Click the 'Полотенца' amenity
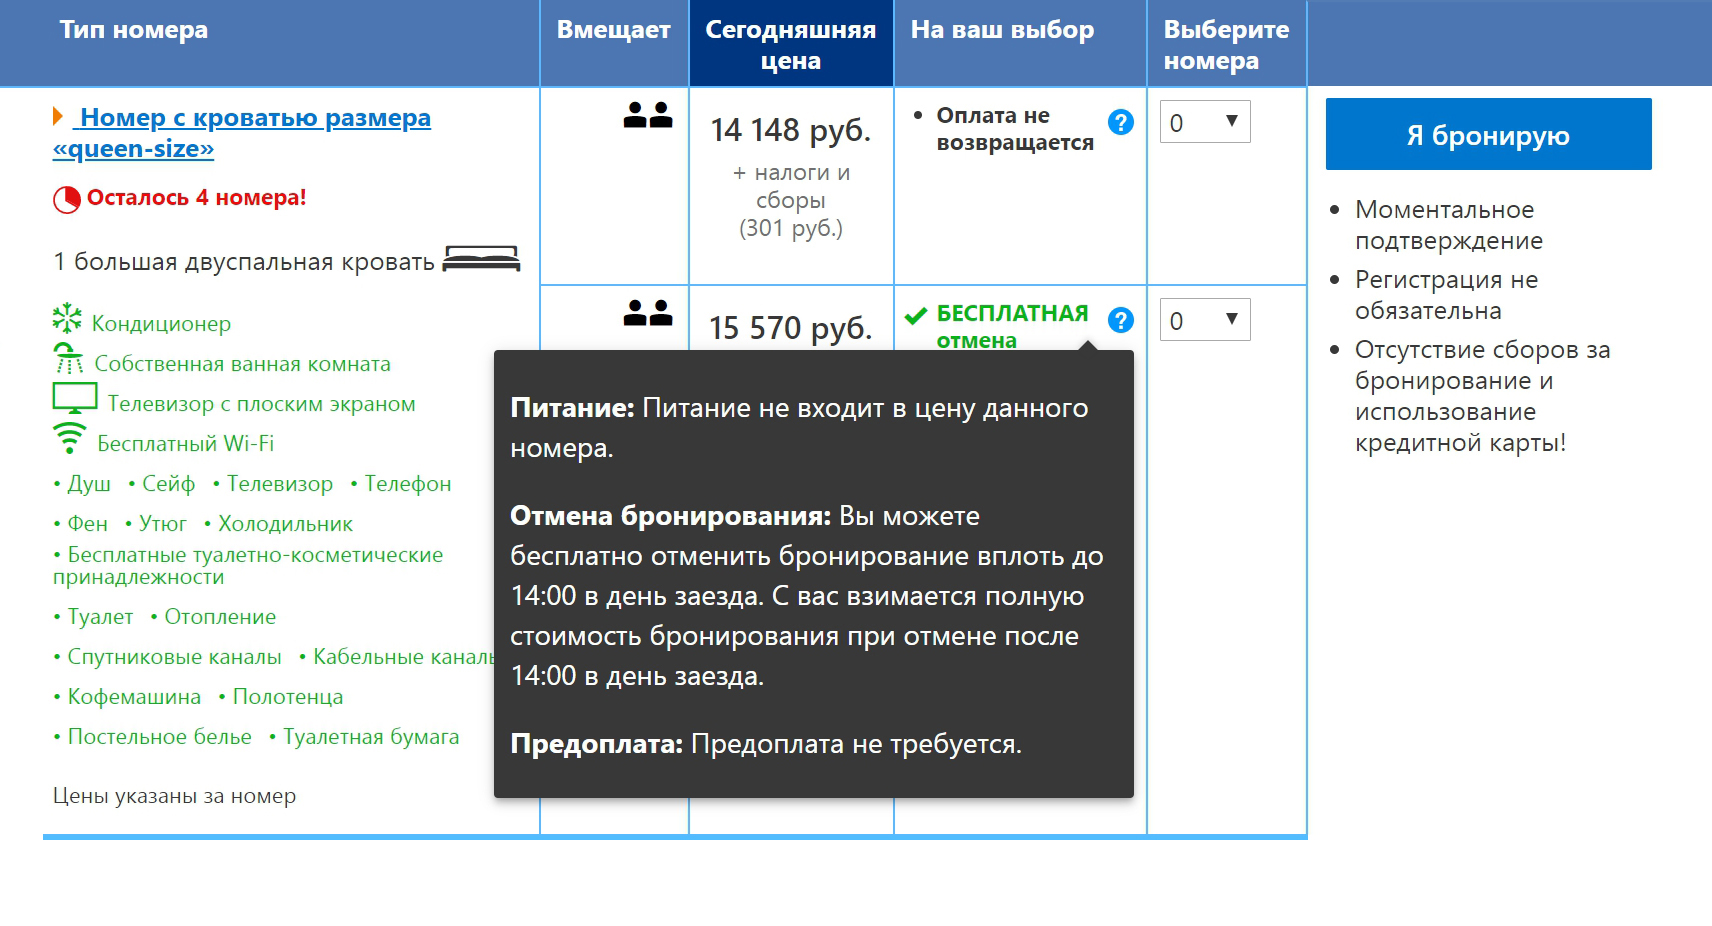 (288, 697)
